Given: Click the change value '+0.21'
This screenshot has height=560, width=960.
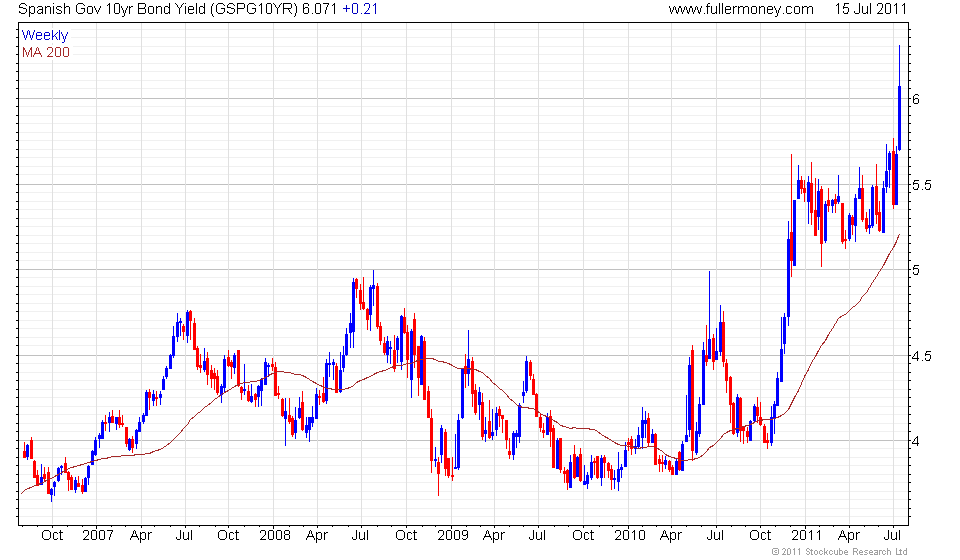Looking at the screenshot, I should point(360,9).
